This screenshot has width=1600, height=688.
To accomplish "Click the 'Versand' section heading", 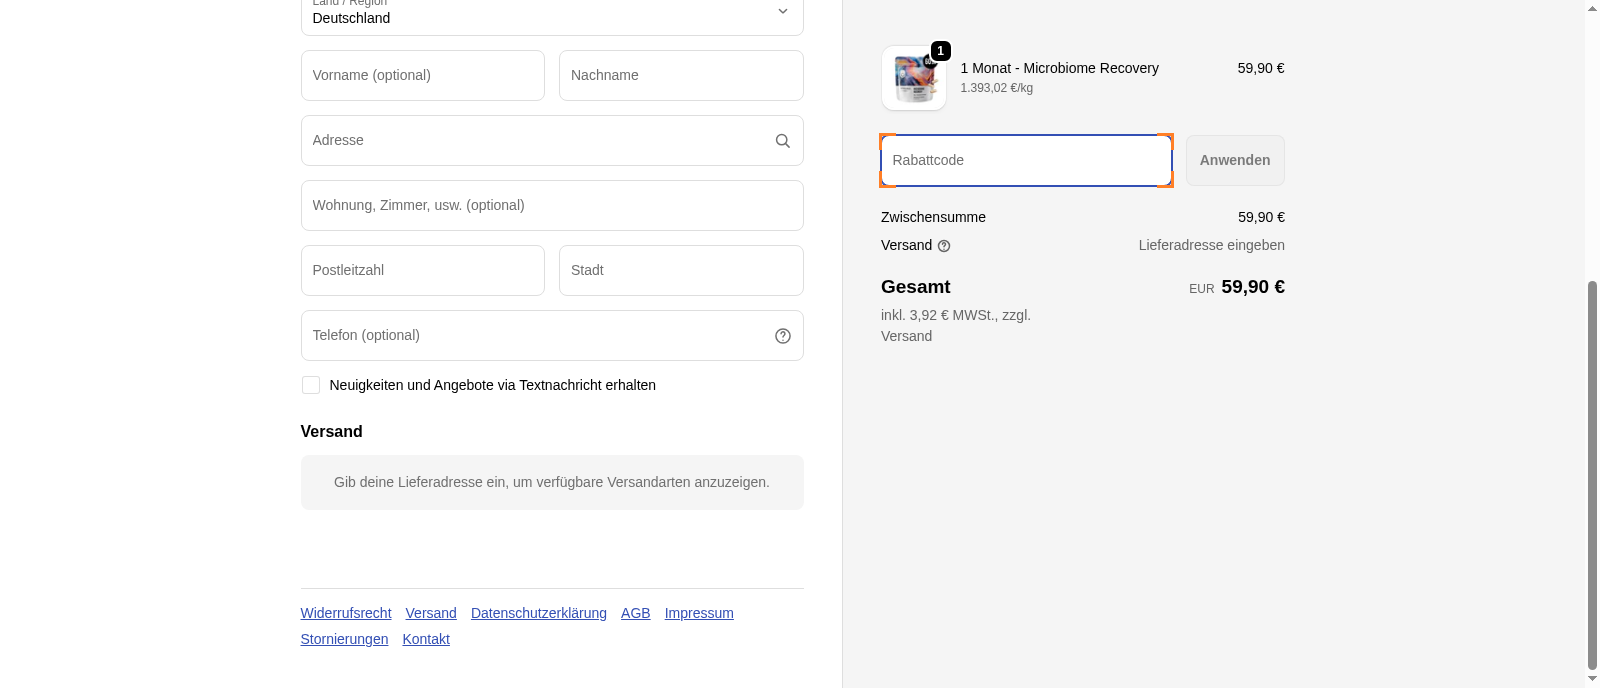I will (x=332, y=432).
